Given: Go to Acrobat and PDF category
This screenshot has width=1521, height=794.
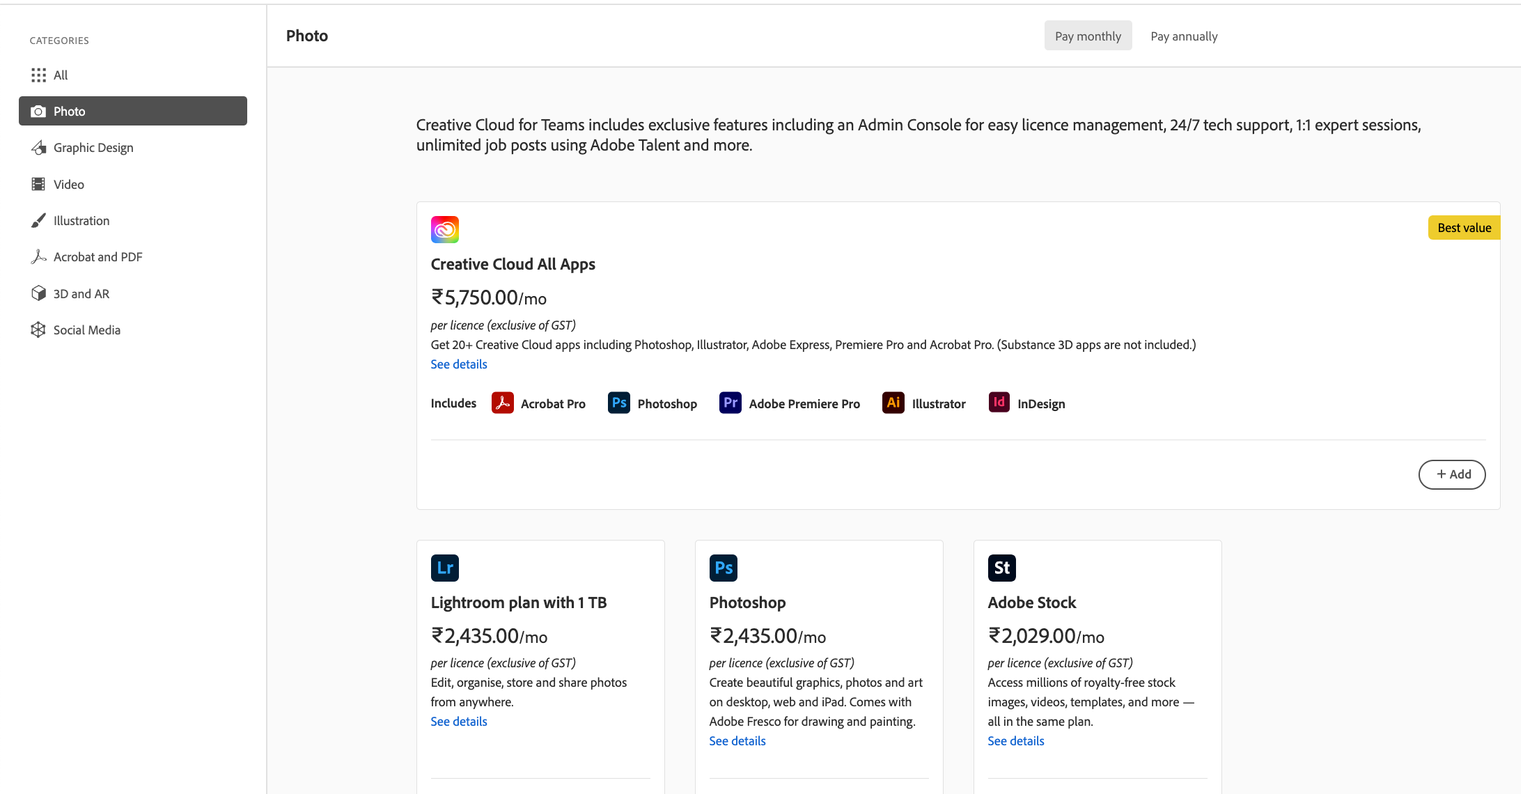Looking at the screenshot, I should coord(98,257).
